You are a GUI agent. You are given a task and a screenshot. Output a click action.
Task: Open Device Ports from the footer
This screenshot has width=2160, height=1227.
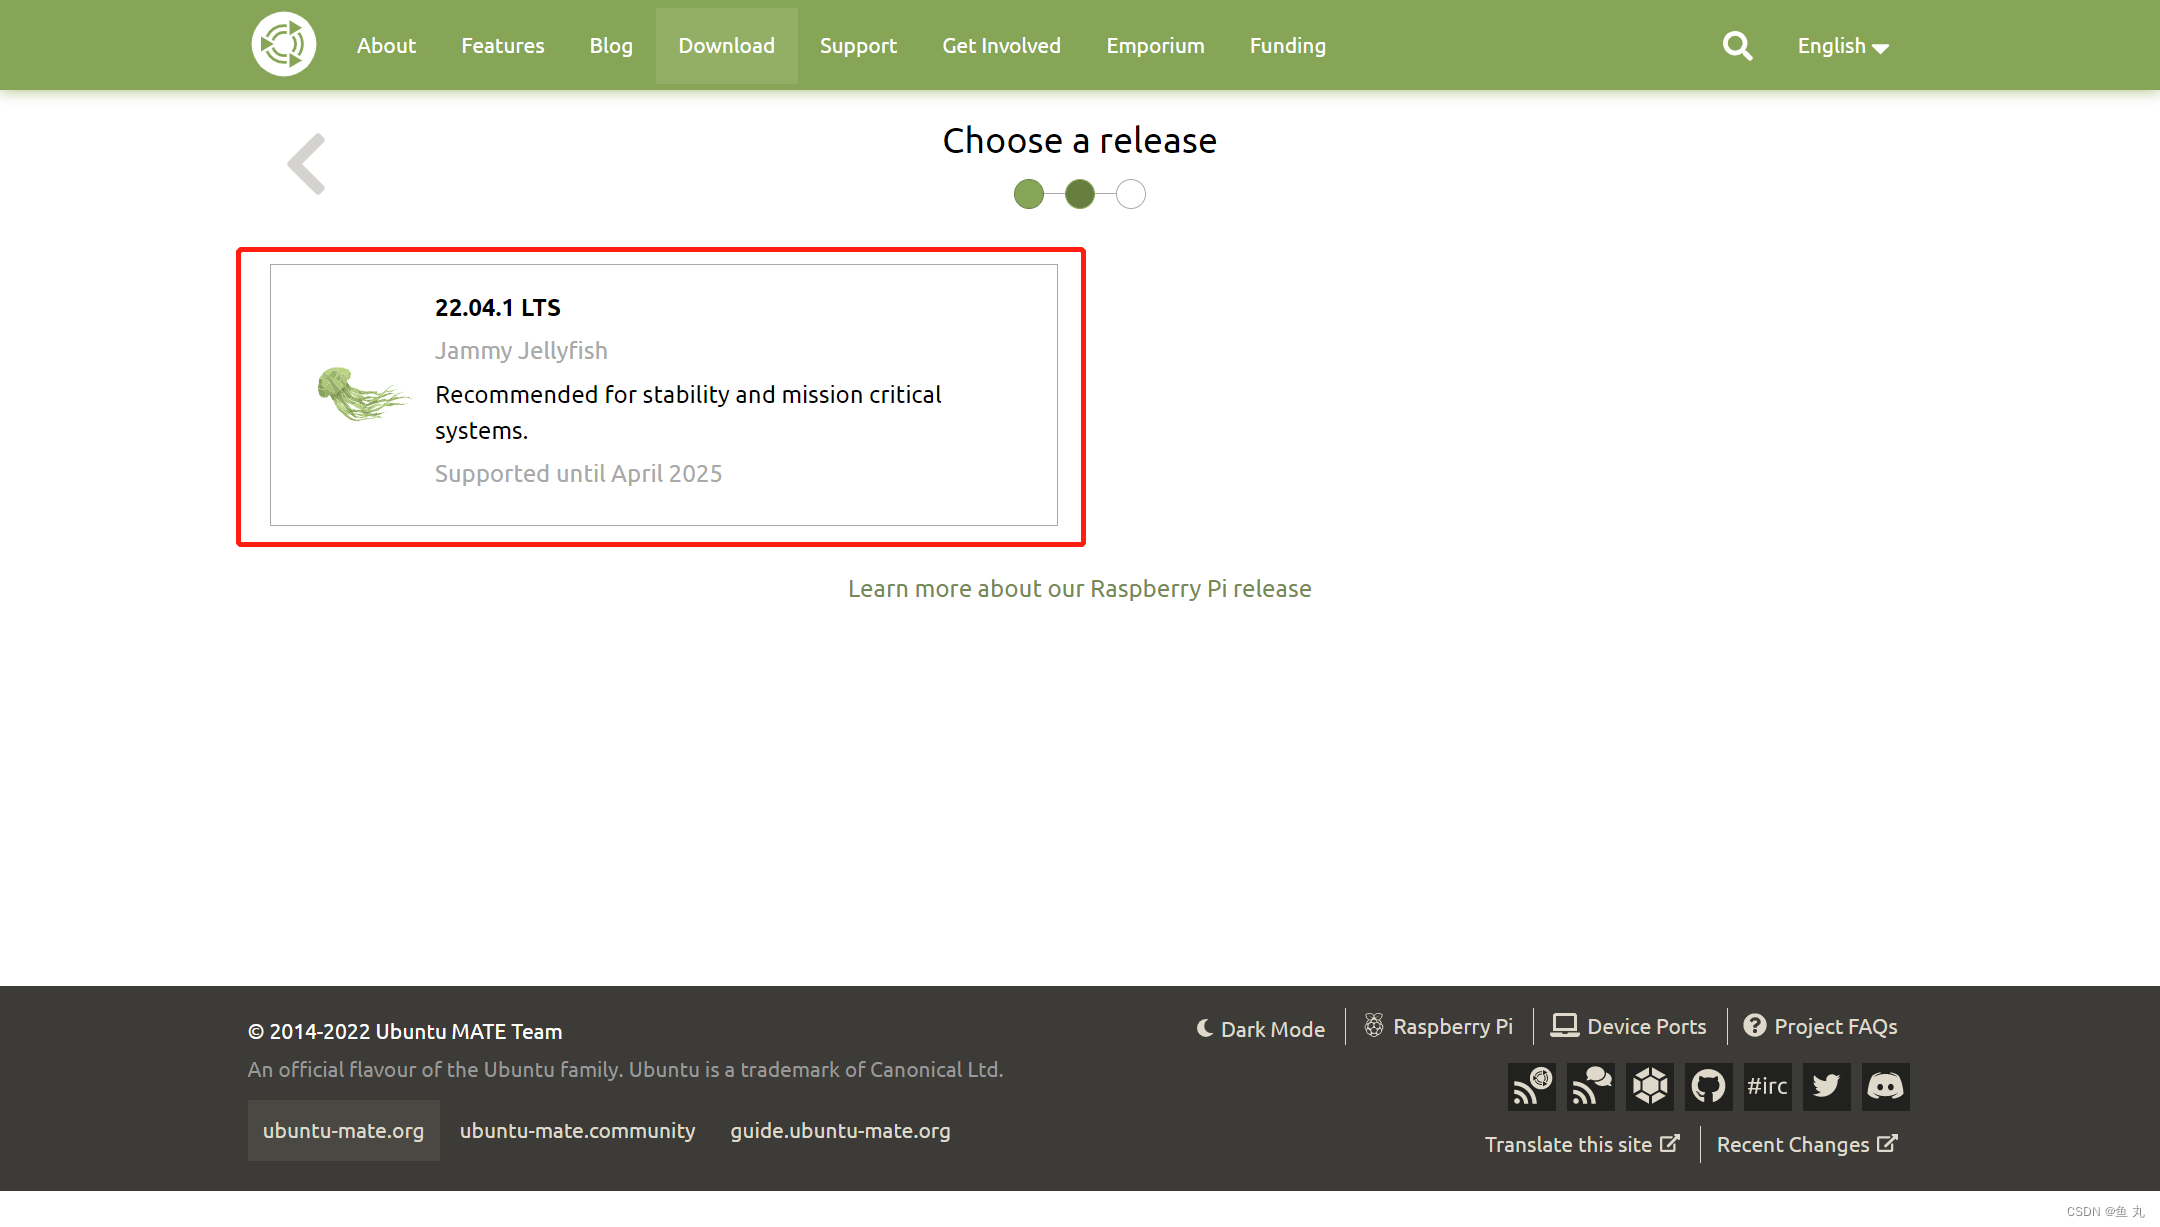click(1628, 1026)
